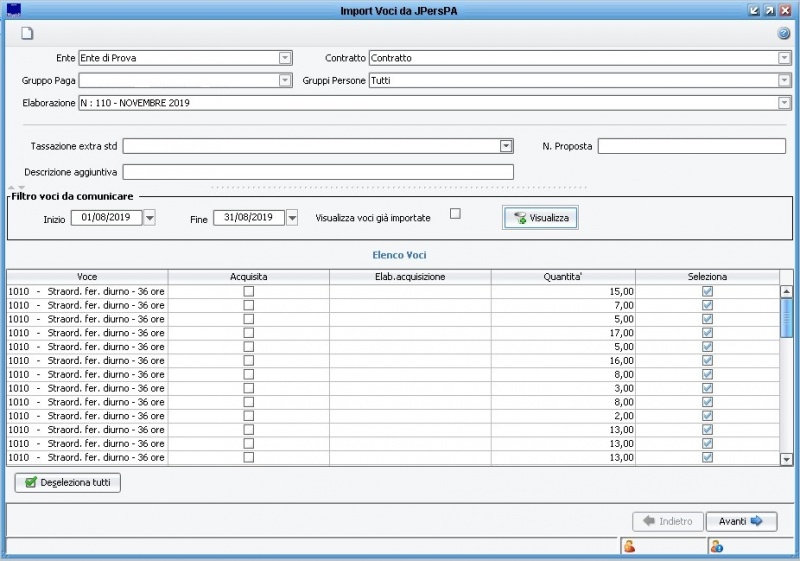This screenshot has width=800, height=561.
Task: Click the user icon in status bar
Action: coord(629,546)
